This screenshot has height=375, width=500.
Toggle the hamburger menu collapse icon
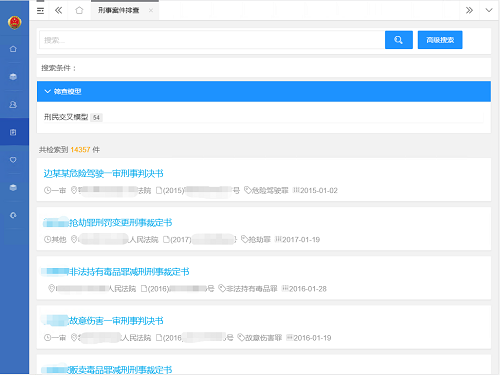coord(40,11)
